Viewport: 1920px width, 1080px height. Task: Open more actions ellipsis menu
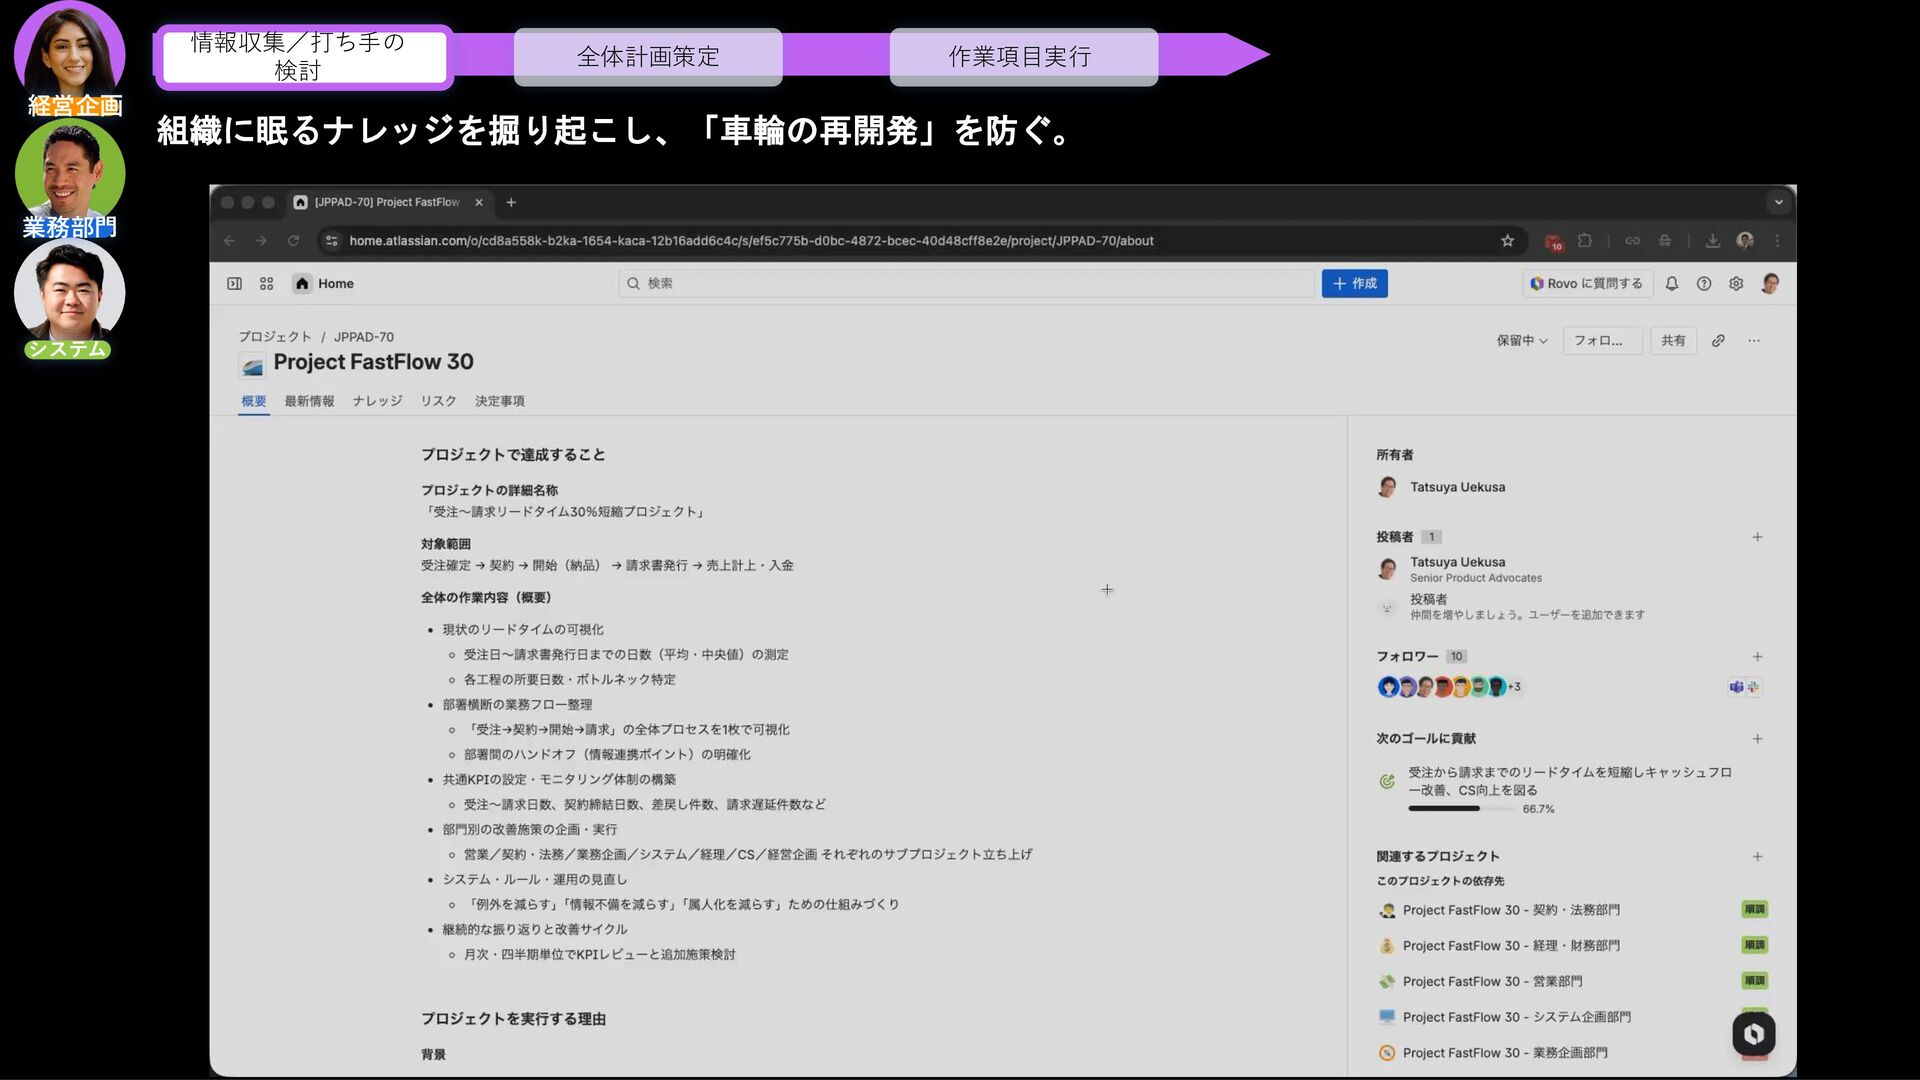[x=1754, y=341]
